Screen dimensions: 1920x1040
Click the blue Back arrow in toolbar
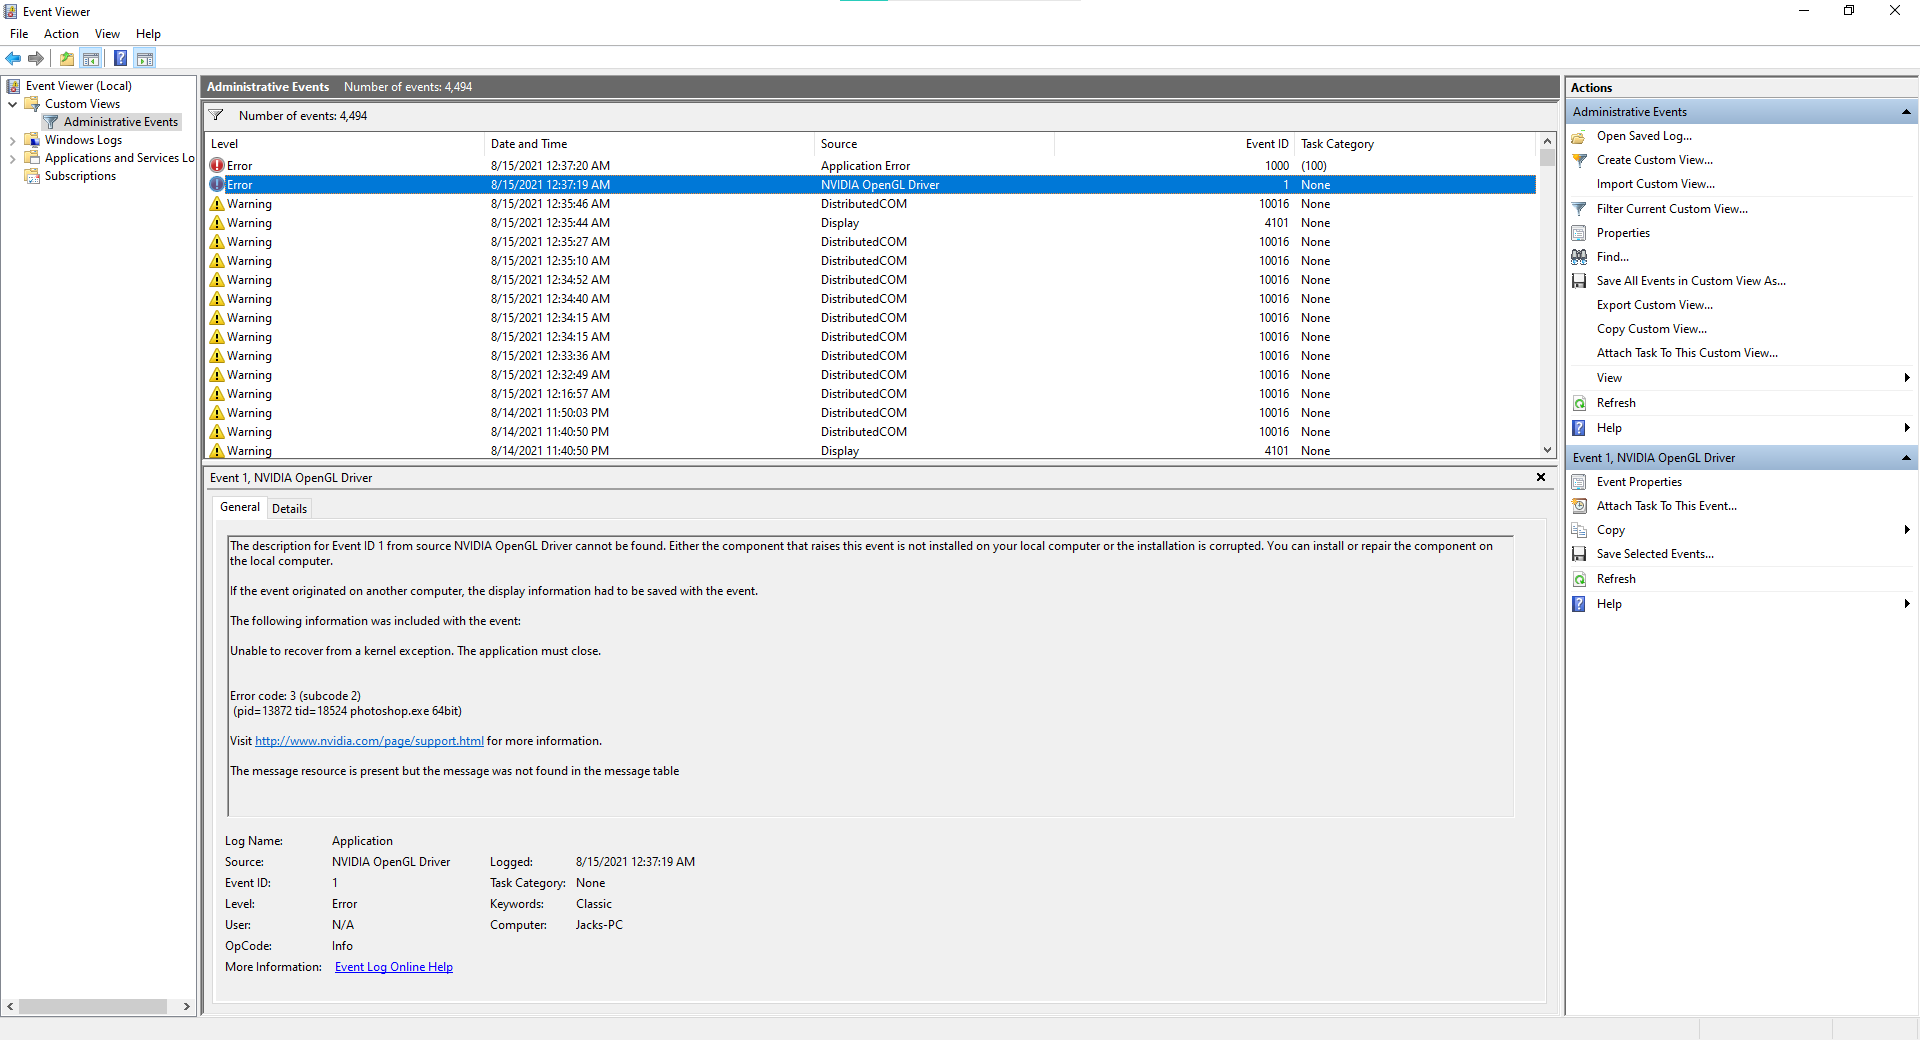(x=13, y=58)
